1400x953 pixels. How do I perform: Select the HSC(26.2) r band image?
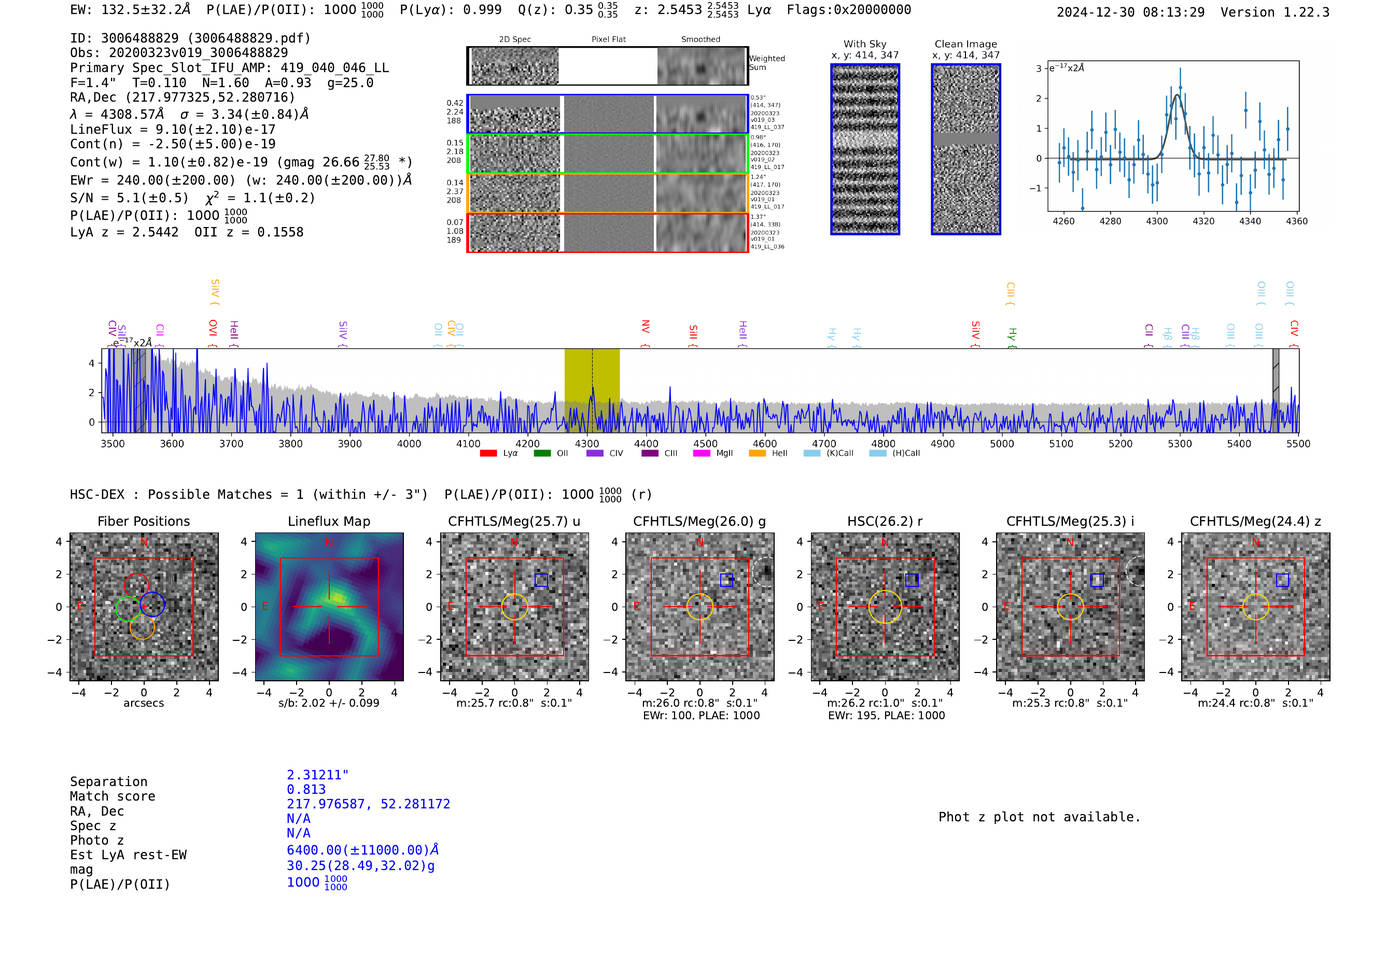coord(885,607)
